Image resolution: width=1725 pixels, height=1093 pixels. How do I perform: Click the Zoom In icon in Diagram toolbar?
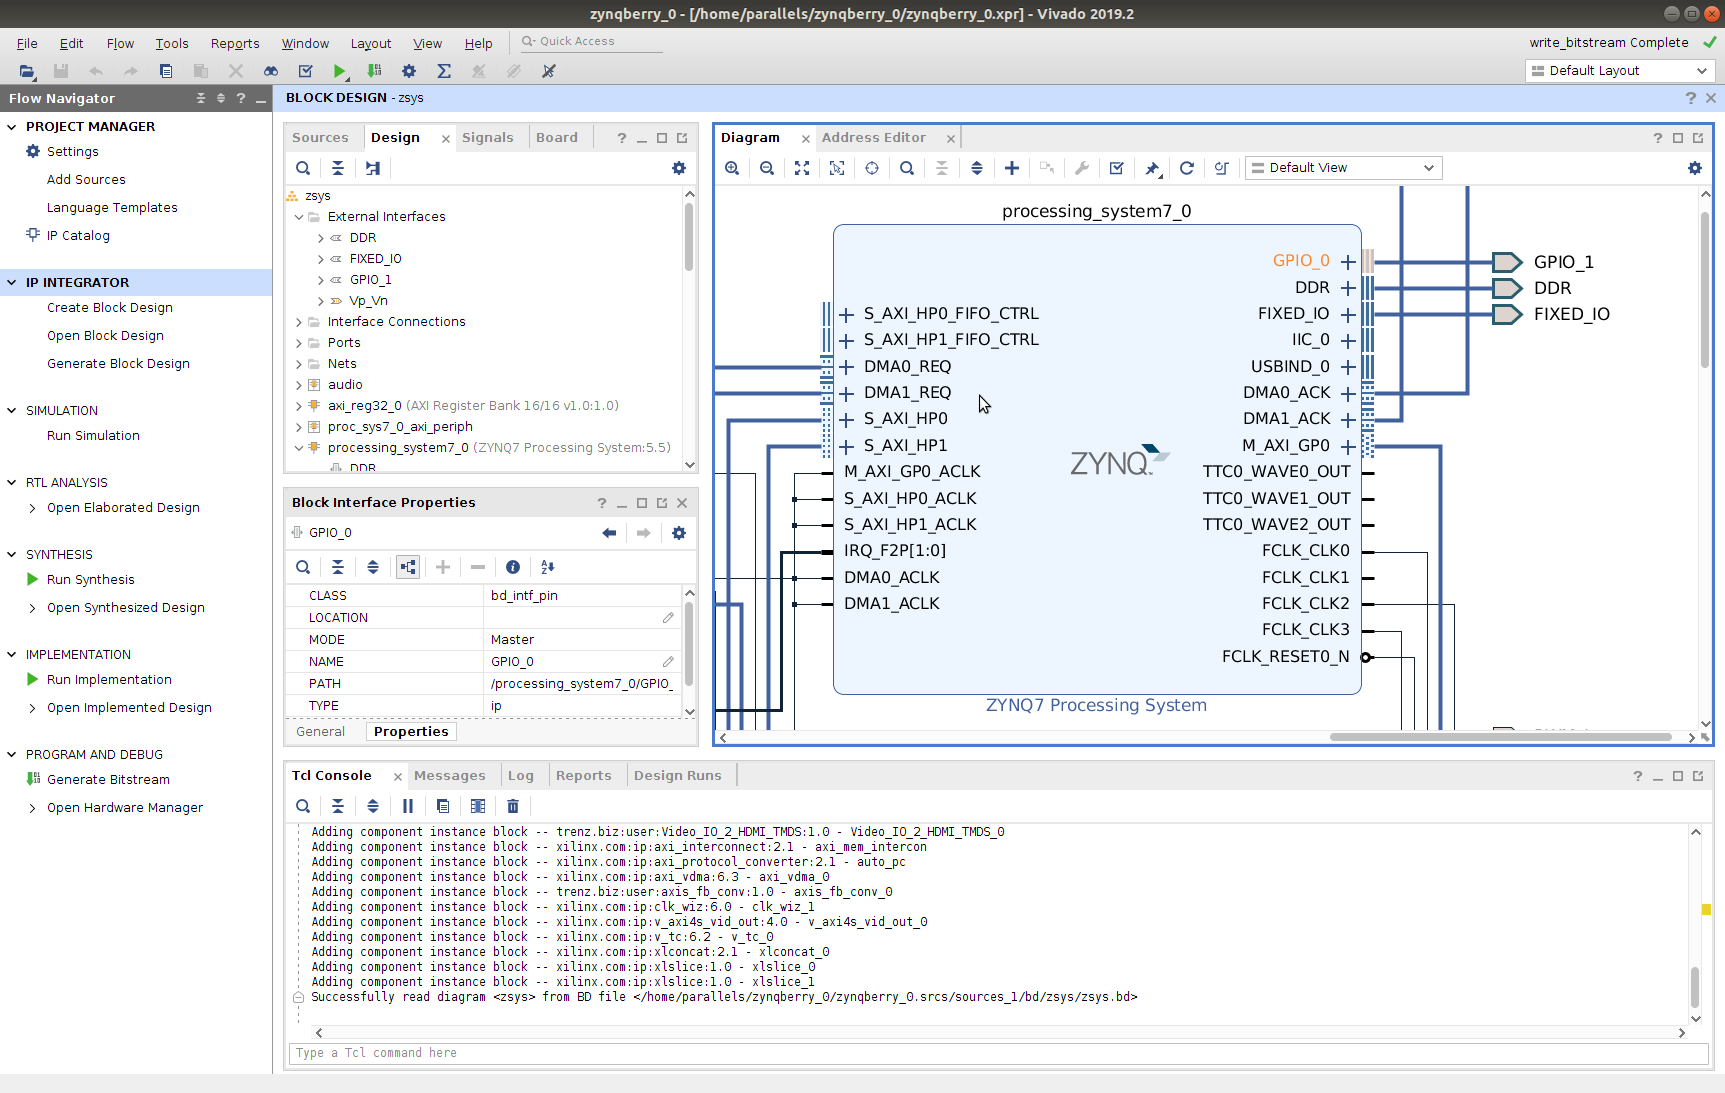(x=732, y=168)
